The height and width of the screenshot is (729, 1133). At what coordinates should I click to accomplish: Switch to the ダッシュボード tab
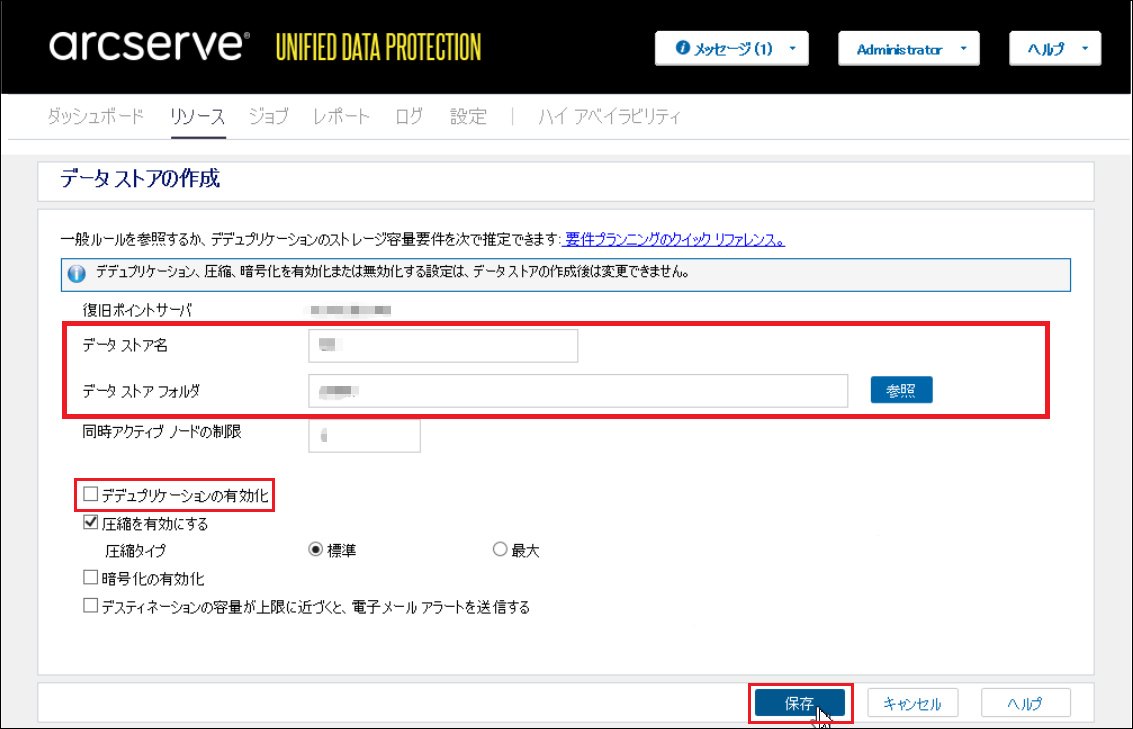(x=96, y=117)
